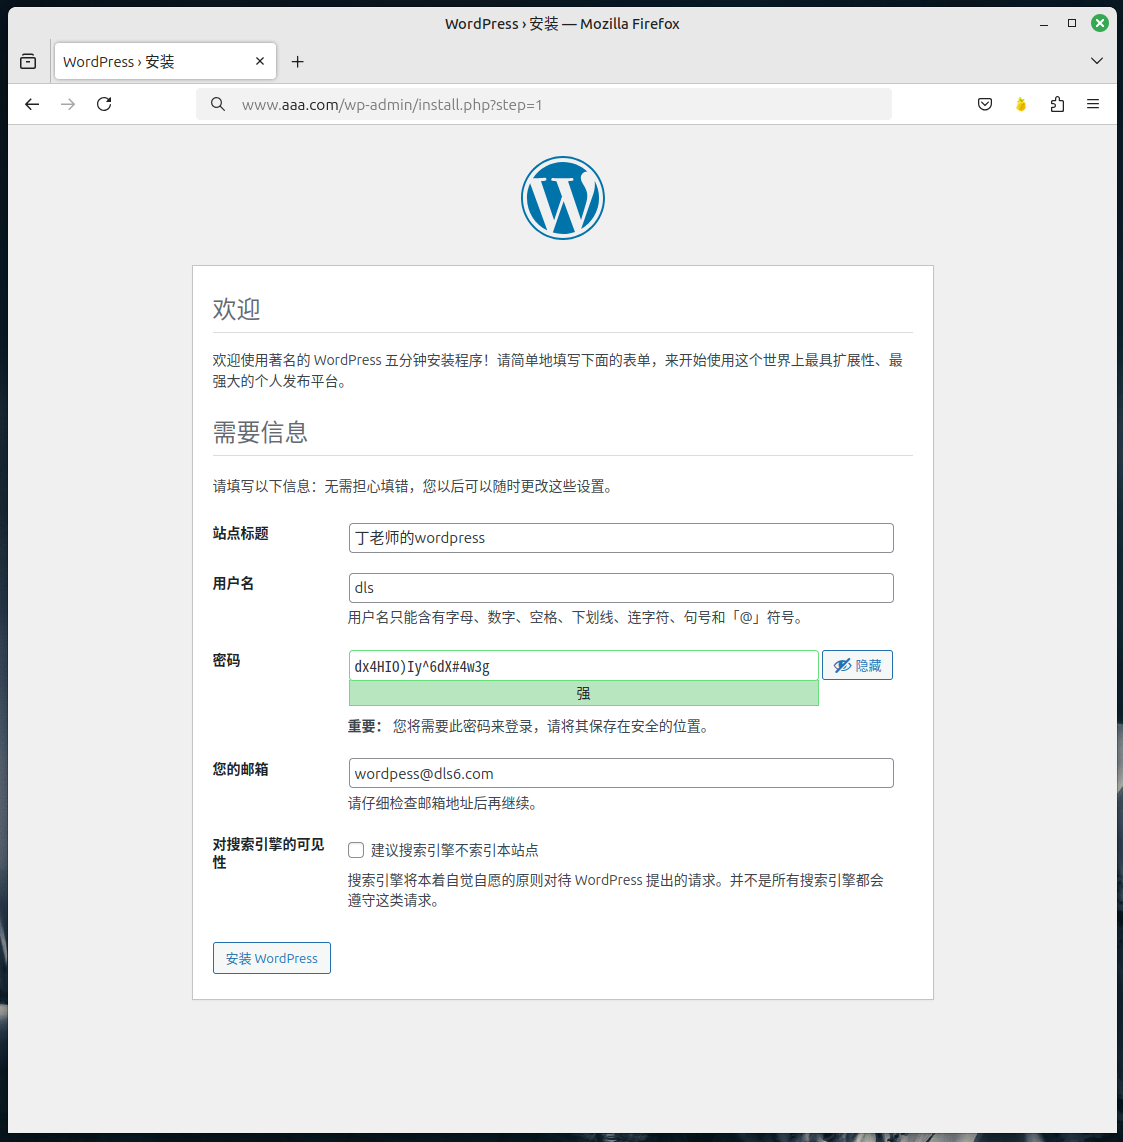Image resolution: width=1123 pixels, height=1142 pixels.
Task: Select the WordPress › 安装 tab
Action: point(165,61)
